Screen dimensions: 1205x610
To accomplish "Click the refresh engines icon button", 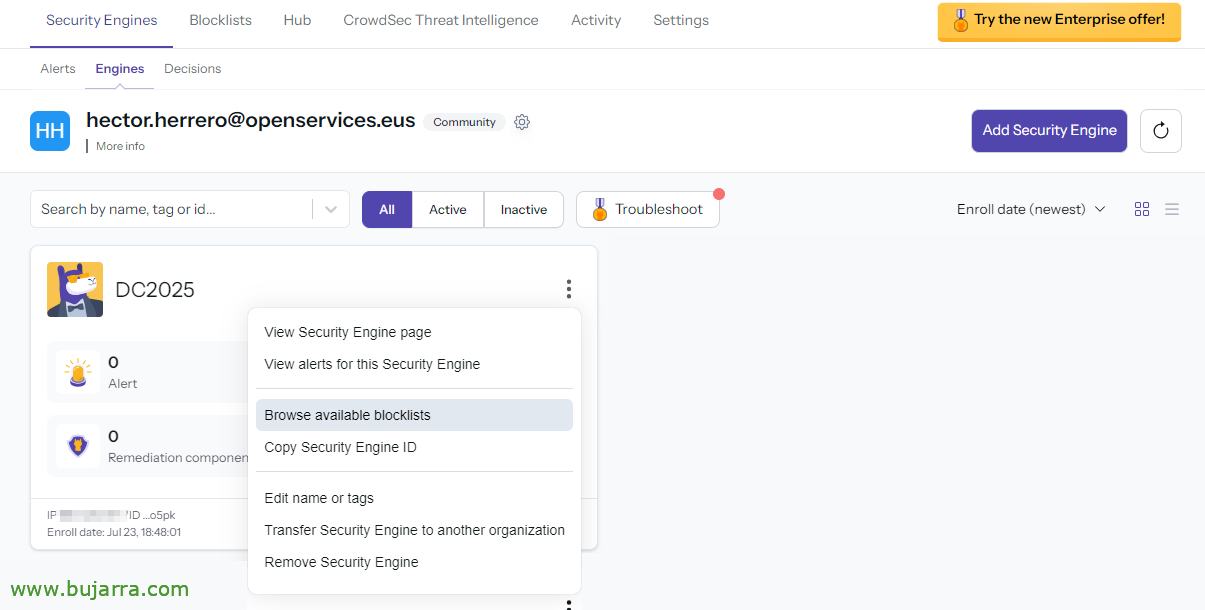I will [x=1161, y=131].
